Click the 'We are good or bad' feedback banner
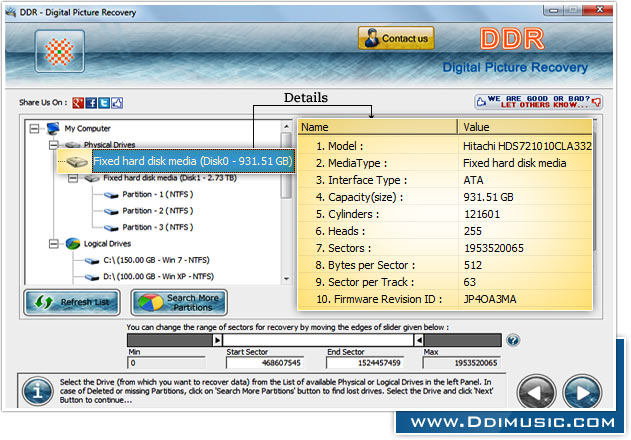 tap(538, 102)
